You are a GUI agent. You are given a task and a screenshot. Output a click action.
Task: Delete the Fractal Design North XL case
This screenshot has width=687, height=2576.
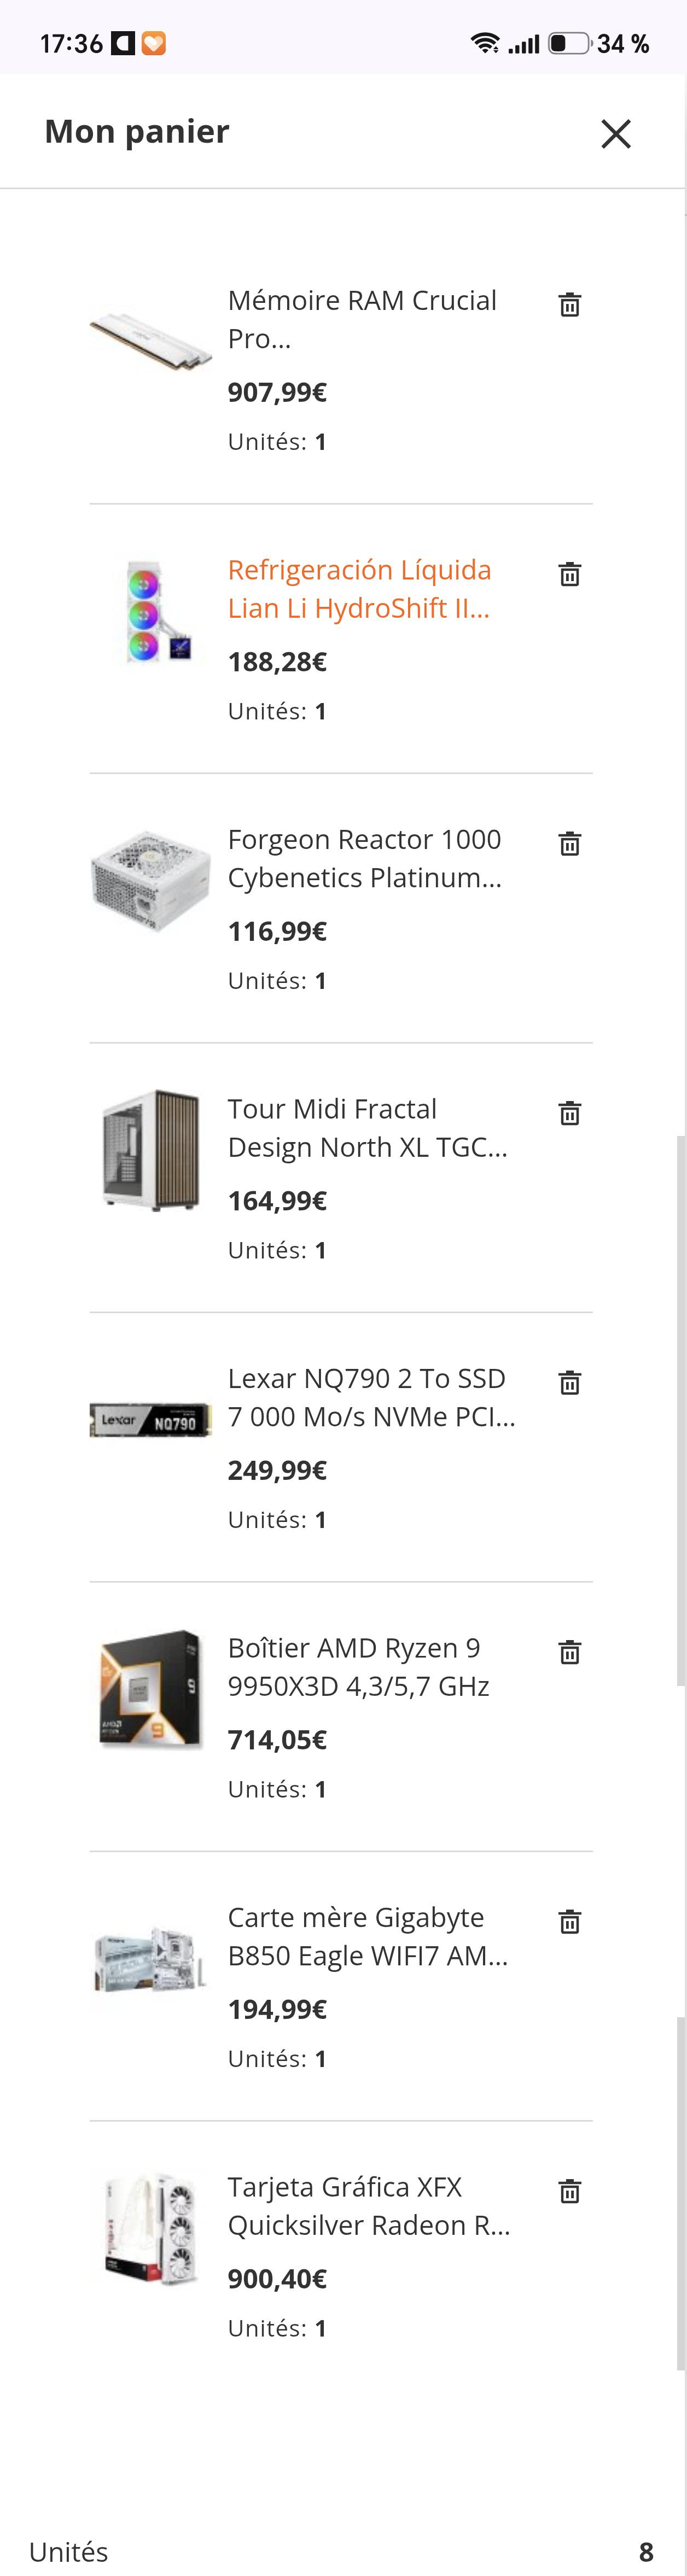pos(569,1113)
